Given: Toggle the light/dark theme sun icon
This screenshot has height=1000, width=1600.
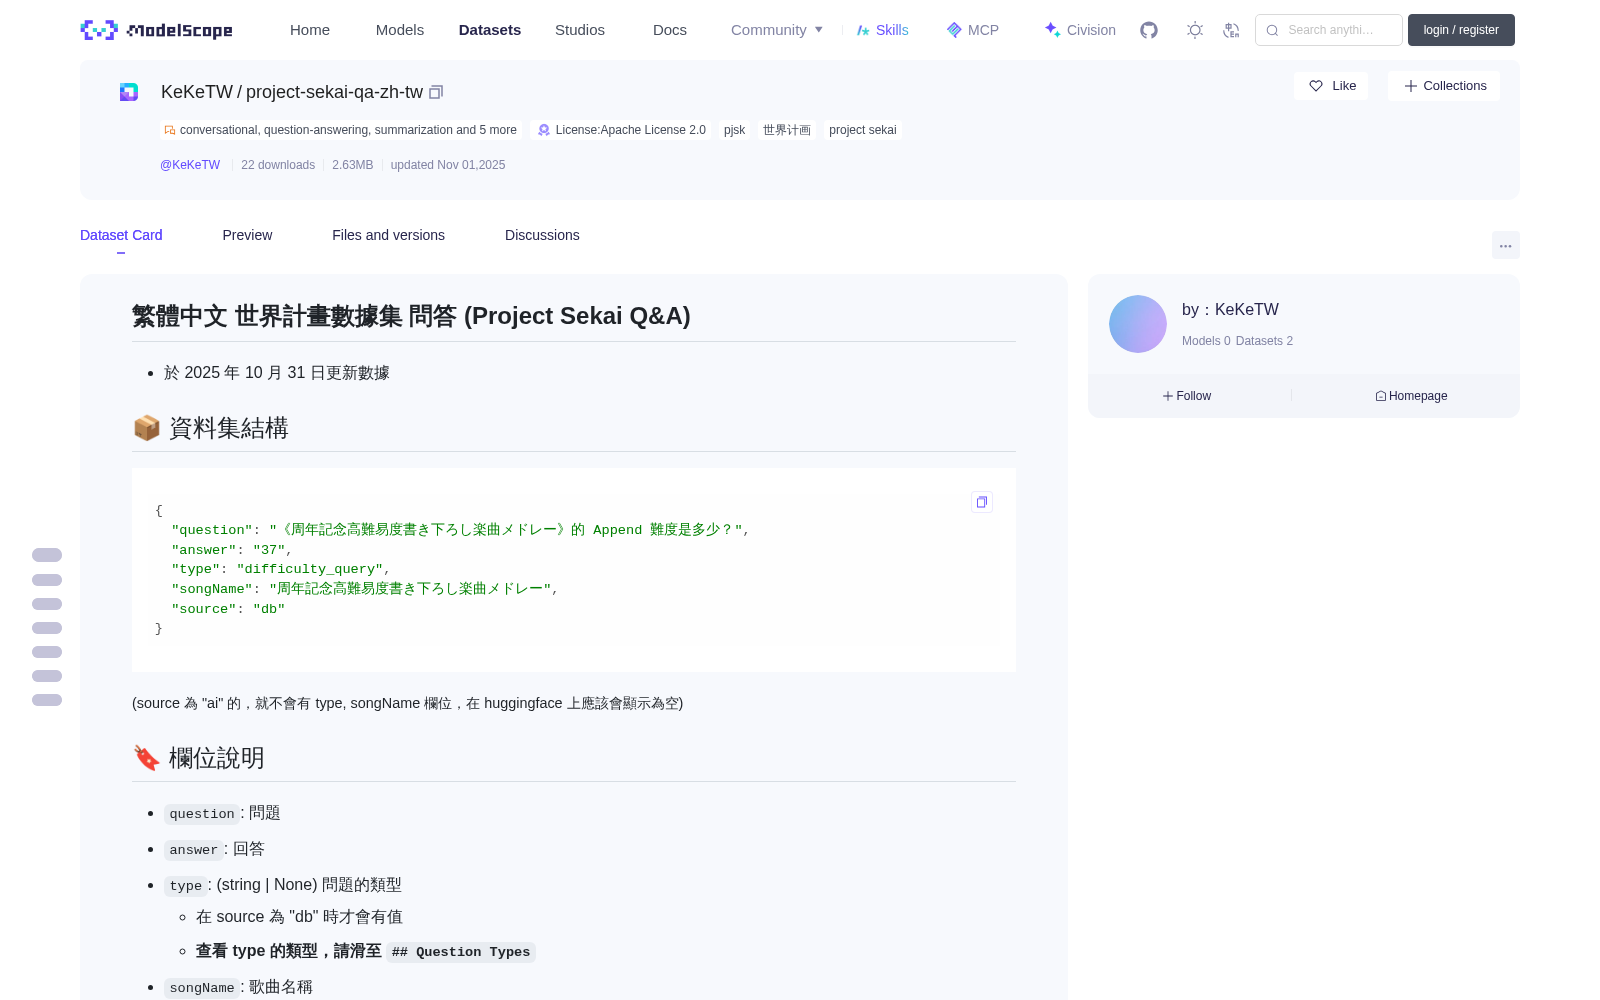Looking at the screenshot, I should pyautogui.click(x=1195, y=30).
